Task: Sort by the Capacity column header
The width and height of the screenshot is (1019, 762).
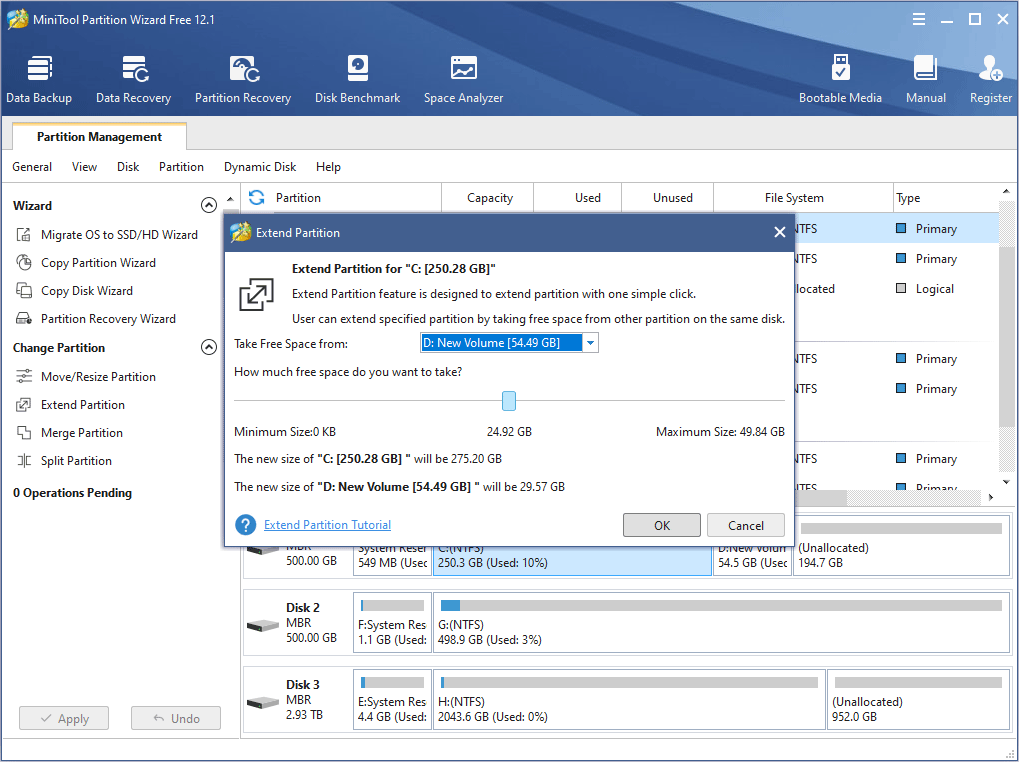Action: tap(489, 197)
